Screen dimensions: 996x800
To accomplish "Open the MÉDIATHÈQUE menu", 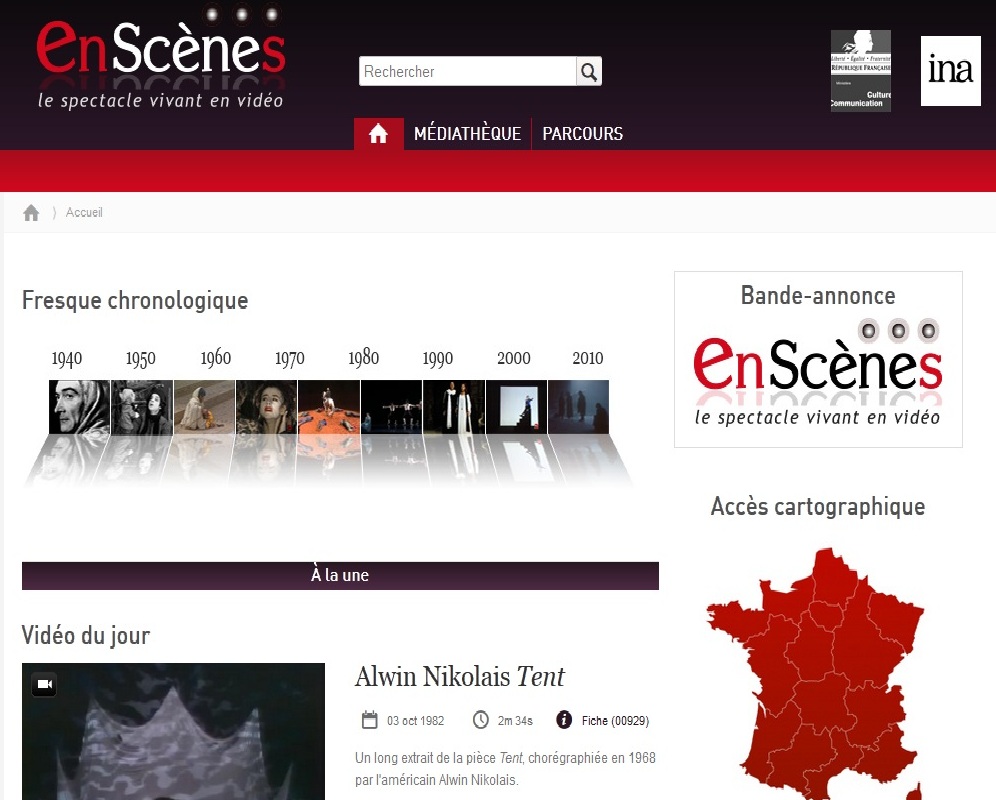I will coord(468,133).
